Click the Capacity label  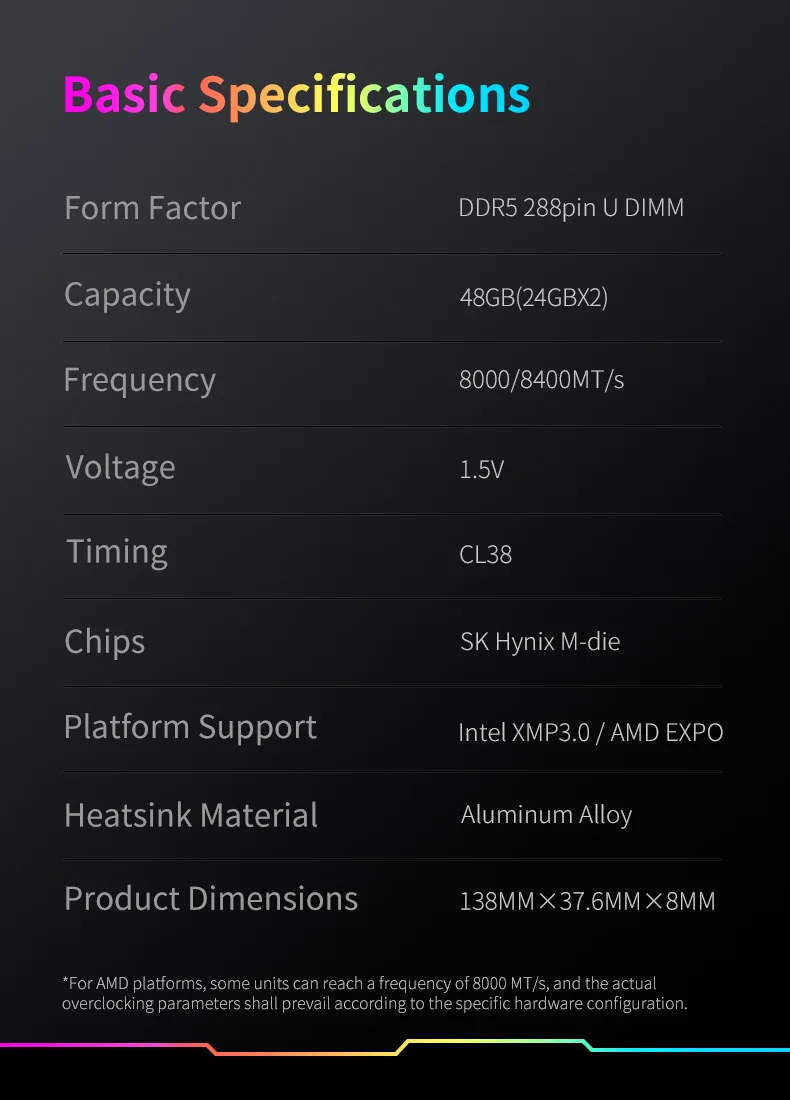point(127,295)
